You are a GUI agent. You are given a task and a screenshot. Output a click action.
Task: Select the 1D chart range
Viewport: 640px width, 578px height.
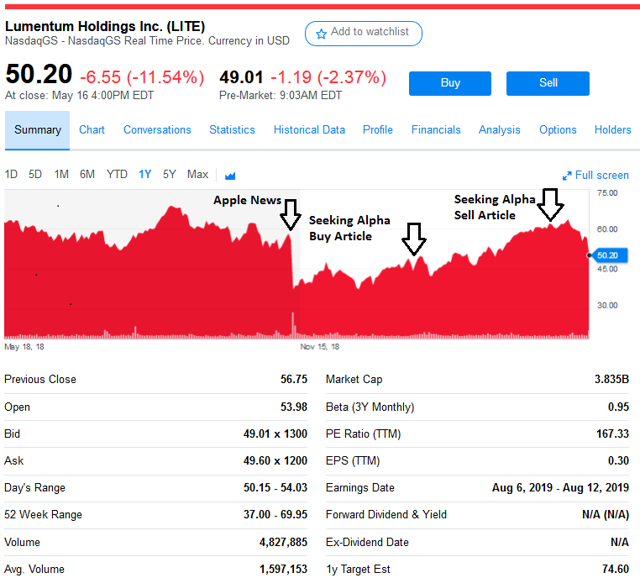pos(11,175)
